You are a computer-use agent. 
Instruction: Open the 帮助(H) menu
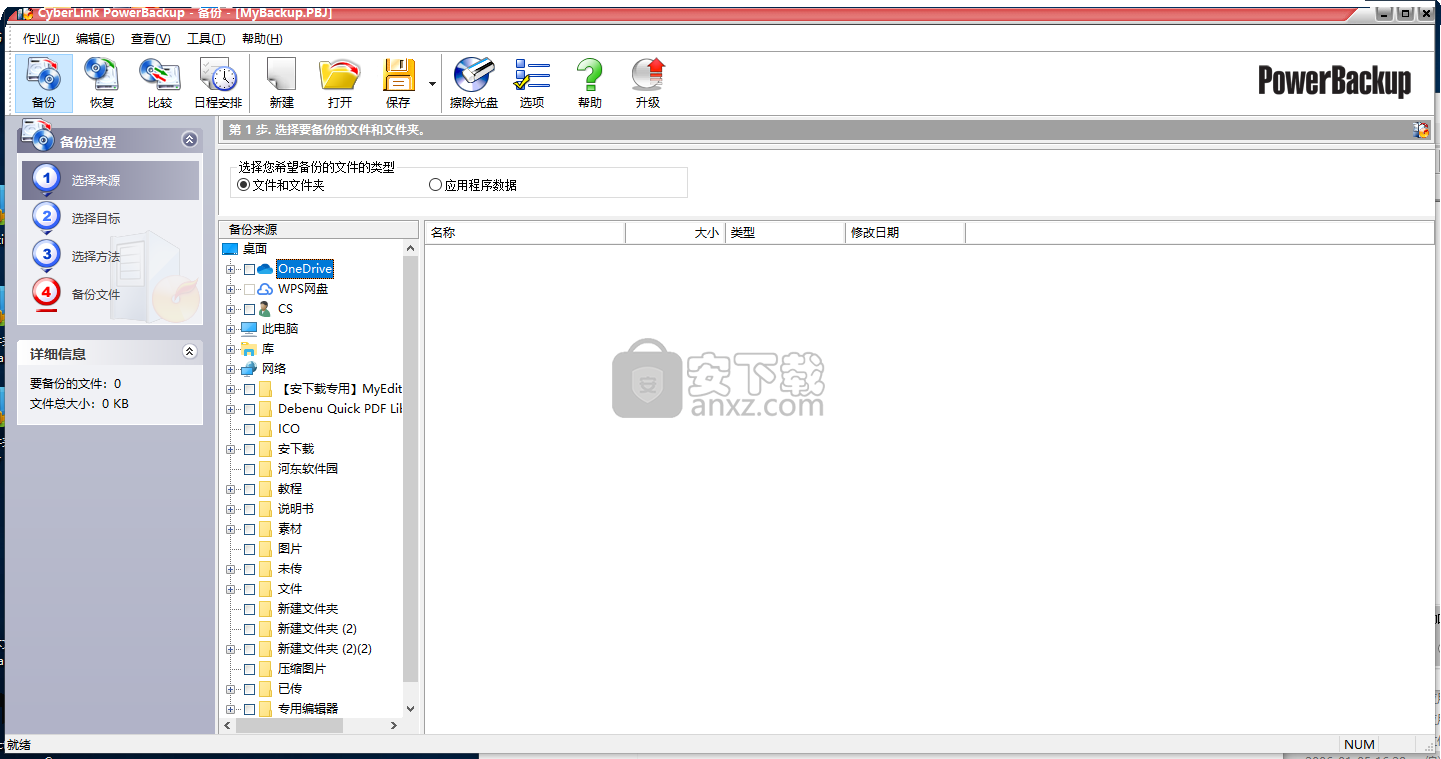coord(262,39)
